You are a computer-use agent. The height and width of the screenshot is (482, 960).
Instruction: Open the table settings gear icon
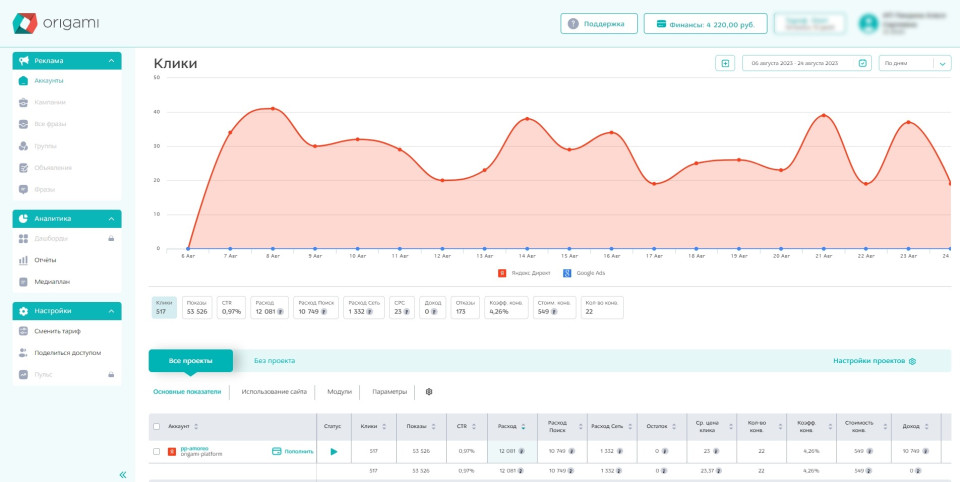click(x=430, y=392)
